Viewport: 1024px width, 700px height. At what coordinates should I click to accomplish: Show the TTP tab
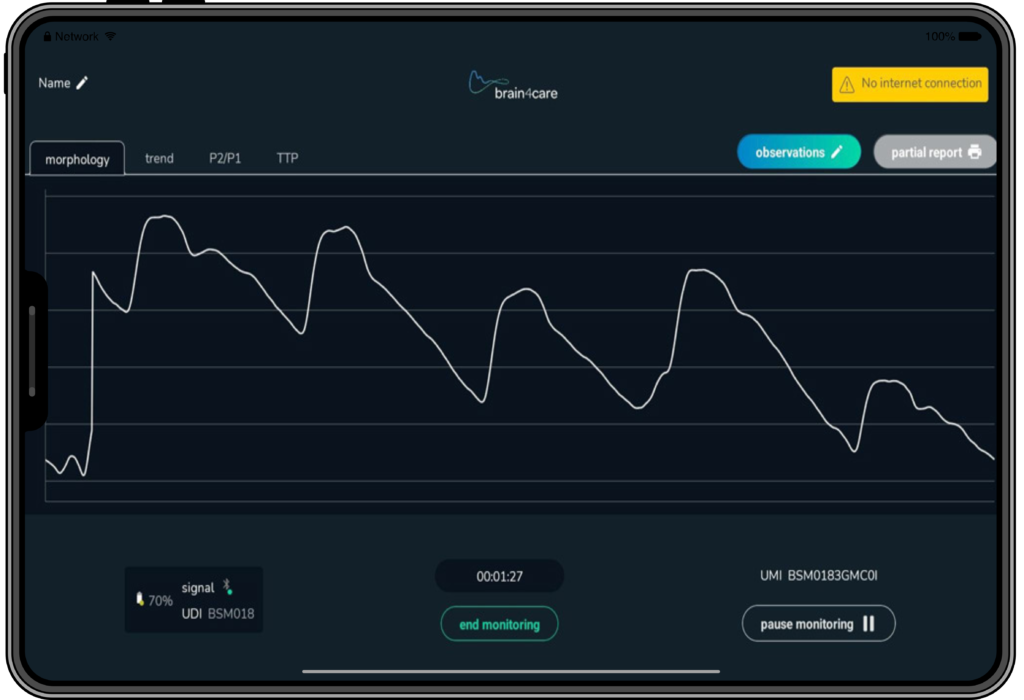pyautogui.click(x=287, y=158)
